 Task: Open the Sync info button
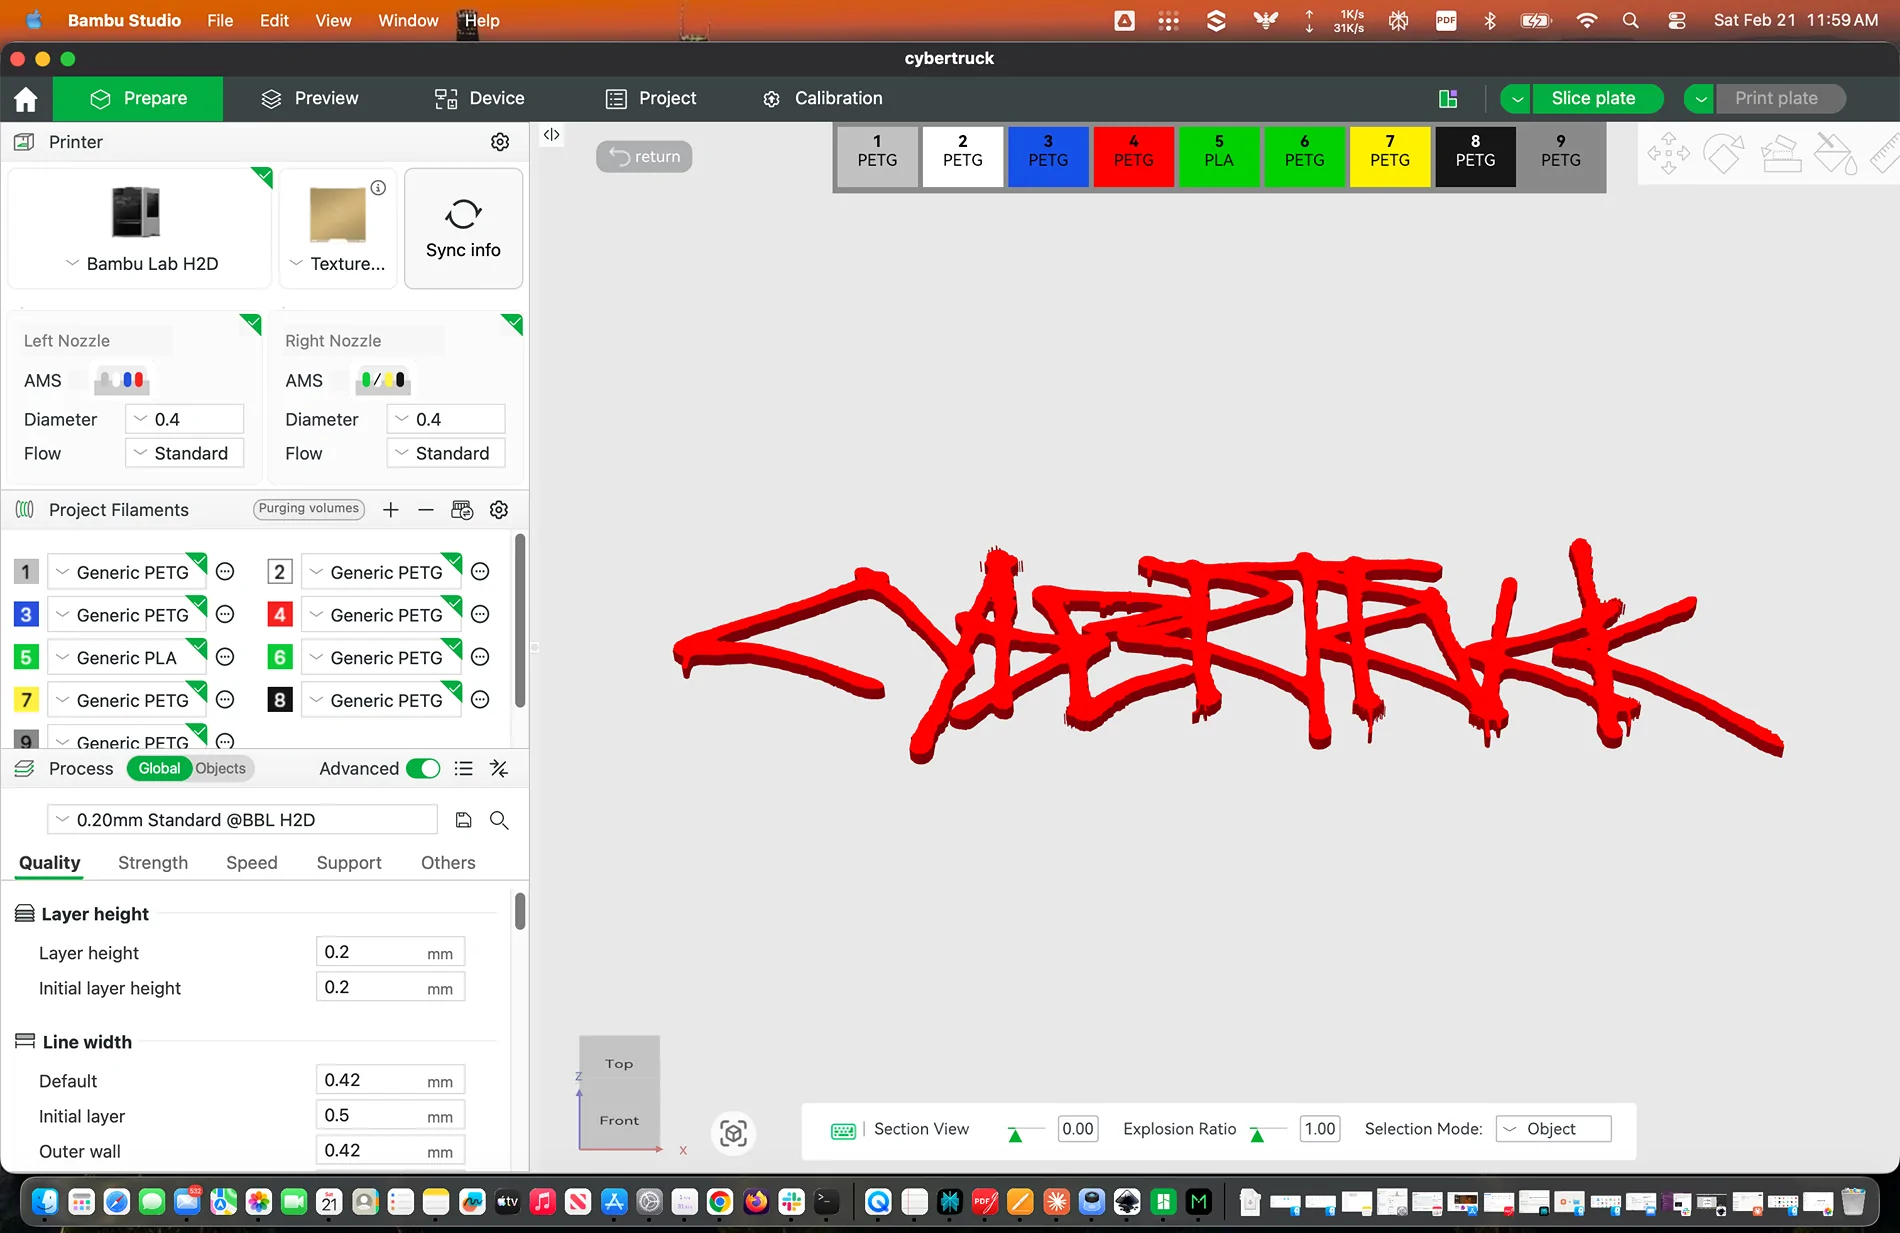pyautogui.click(x=463, y=228)
